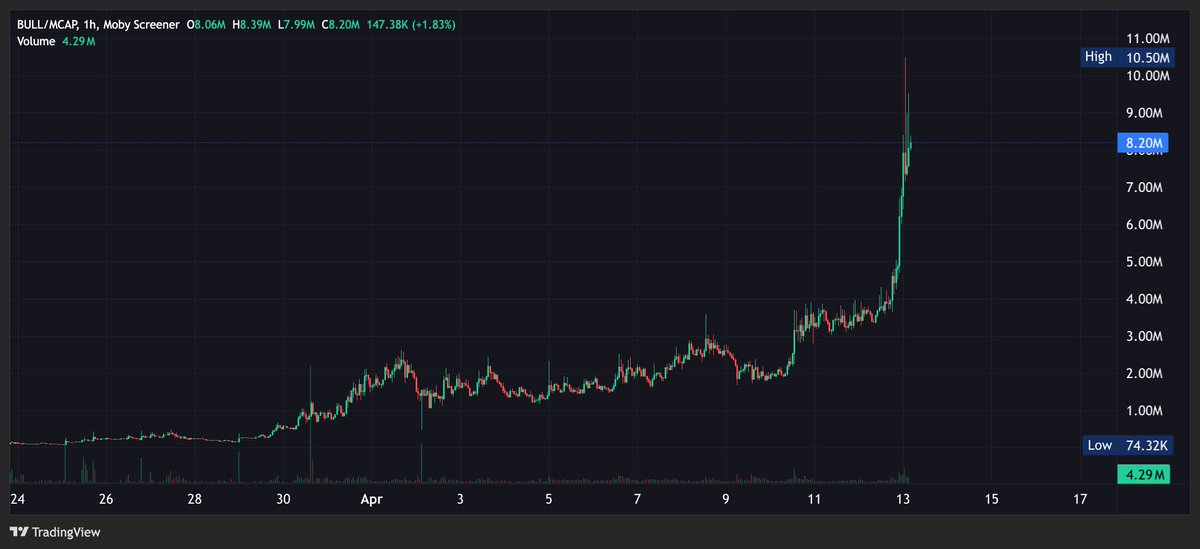Image resolution: width=1200 pixels, height=549 pixels.
Task: Click the 1.00M price axis tick
Action: click(x=1145, y=411)
